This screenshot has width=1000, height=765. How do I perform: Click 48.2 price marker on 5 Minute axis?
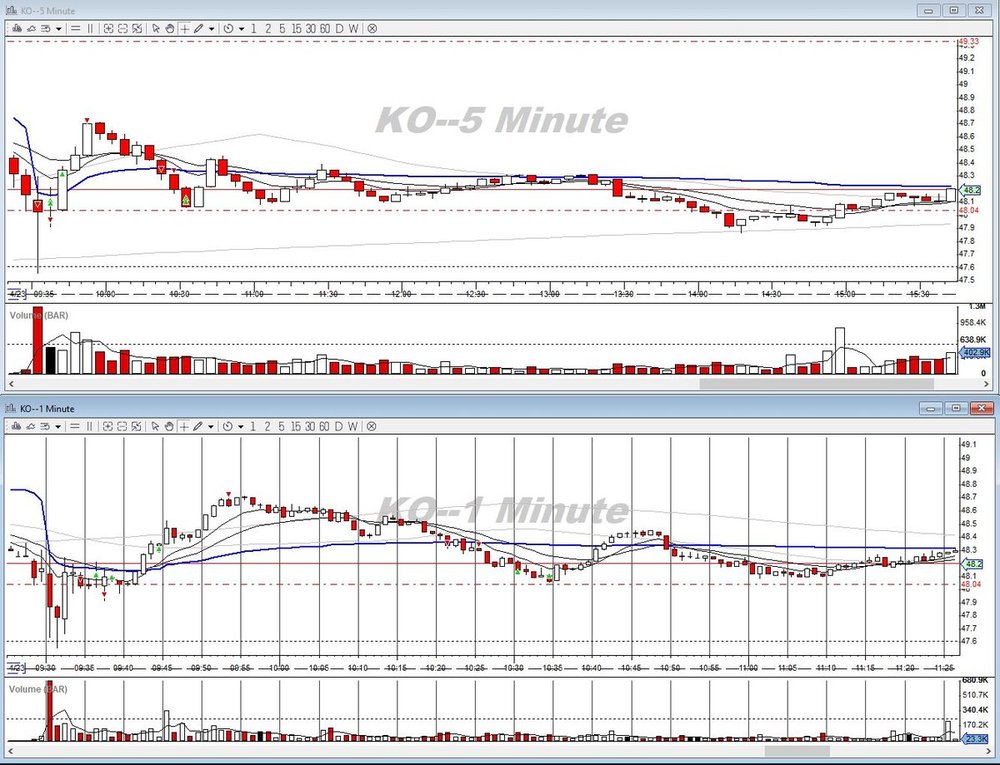tap(971, 190)
